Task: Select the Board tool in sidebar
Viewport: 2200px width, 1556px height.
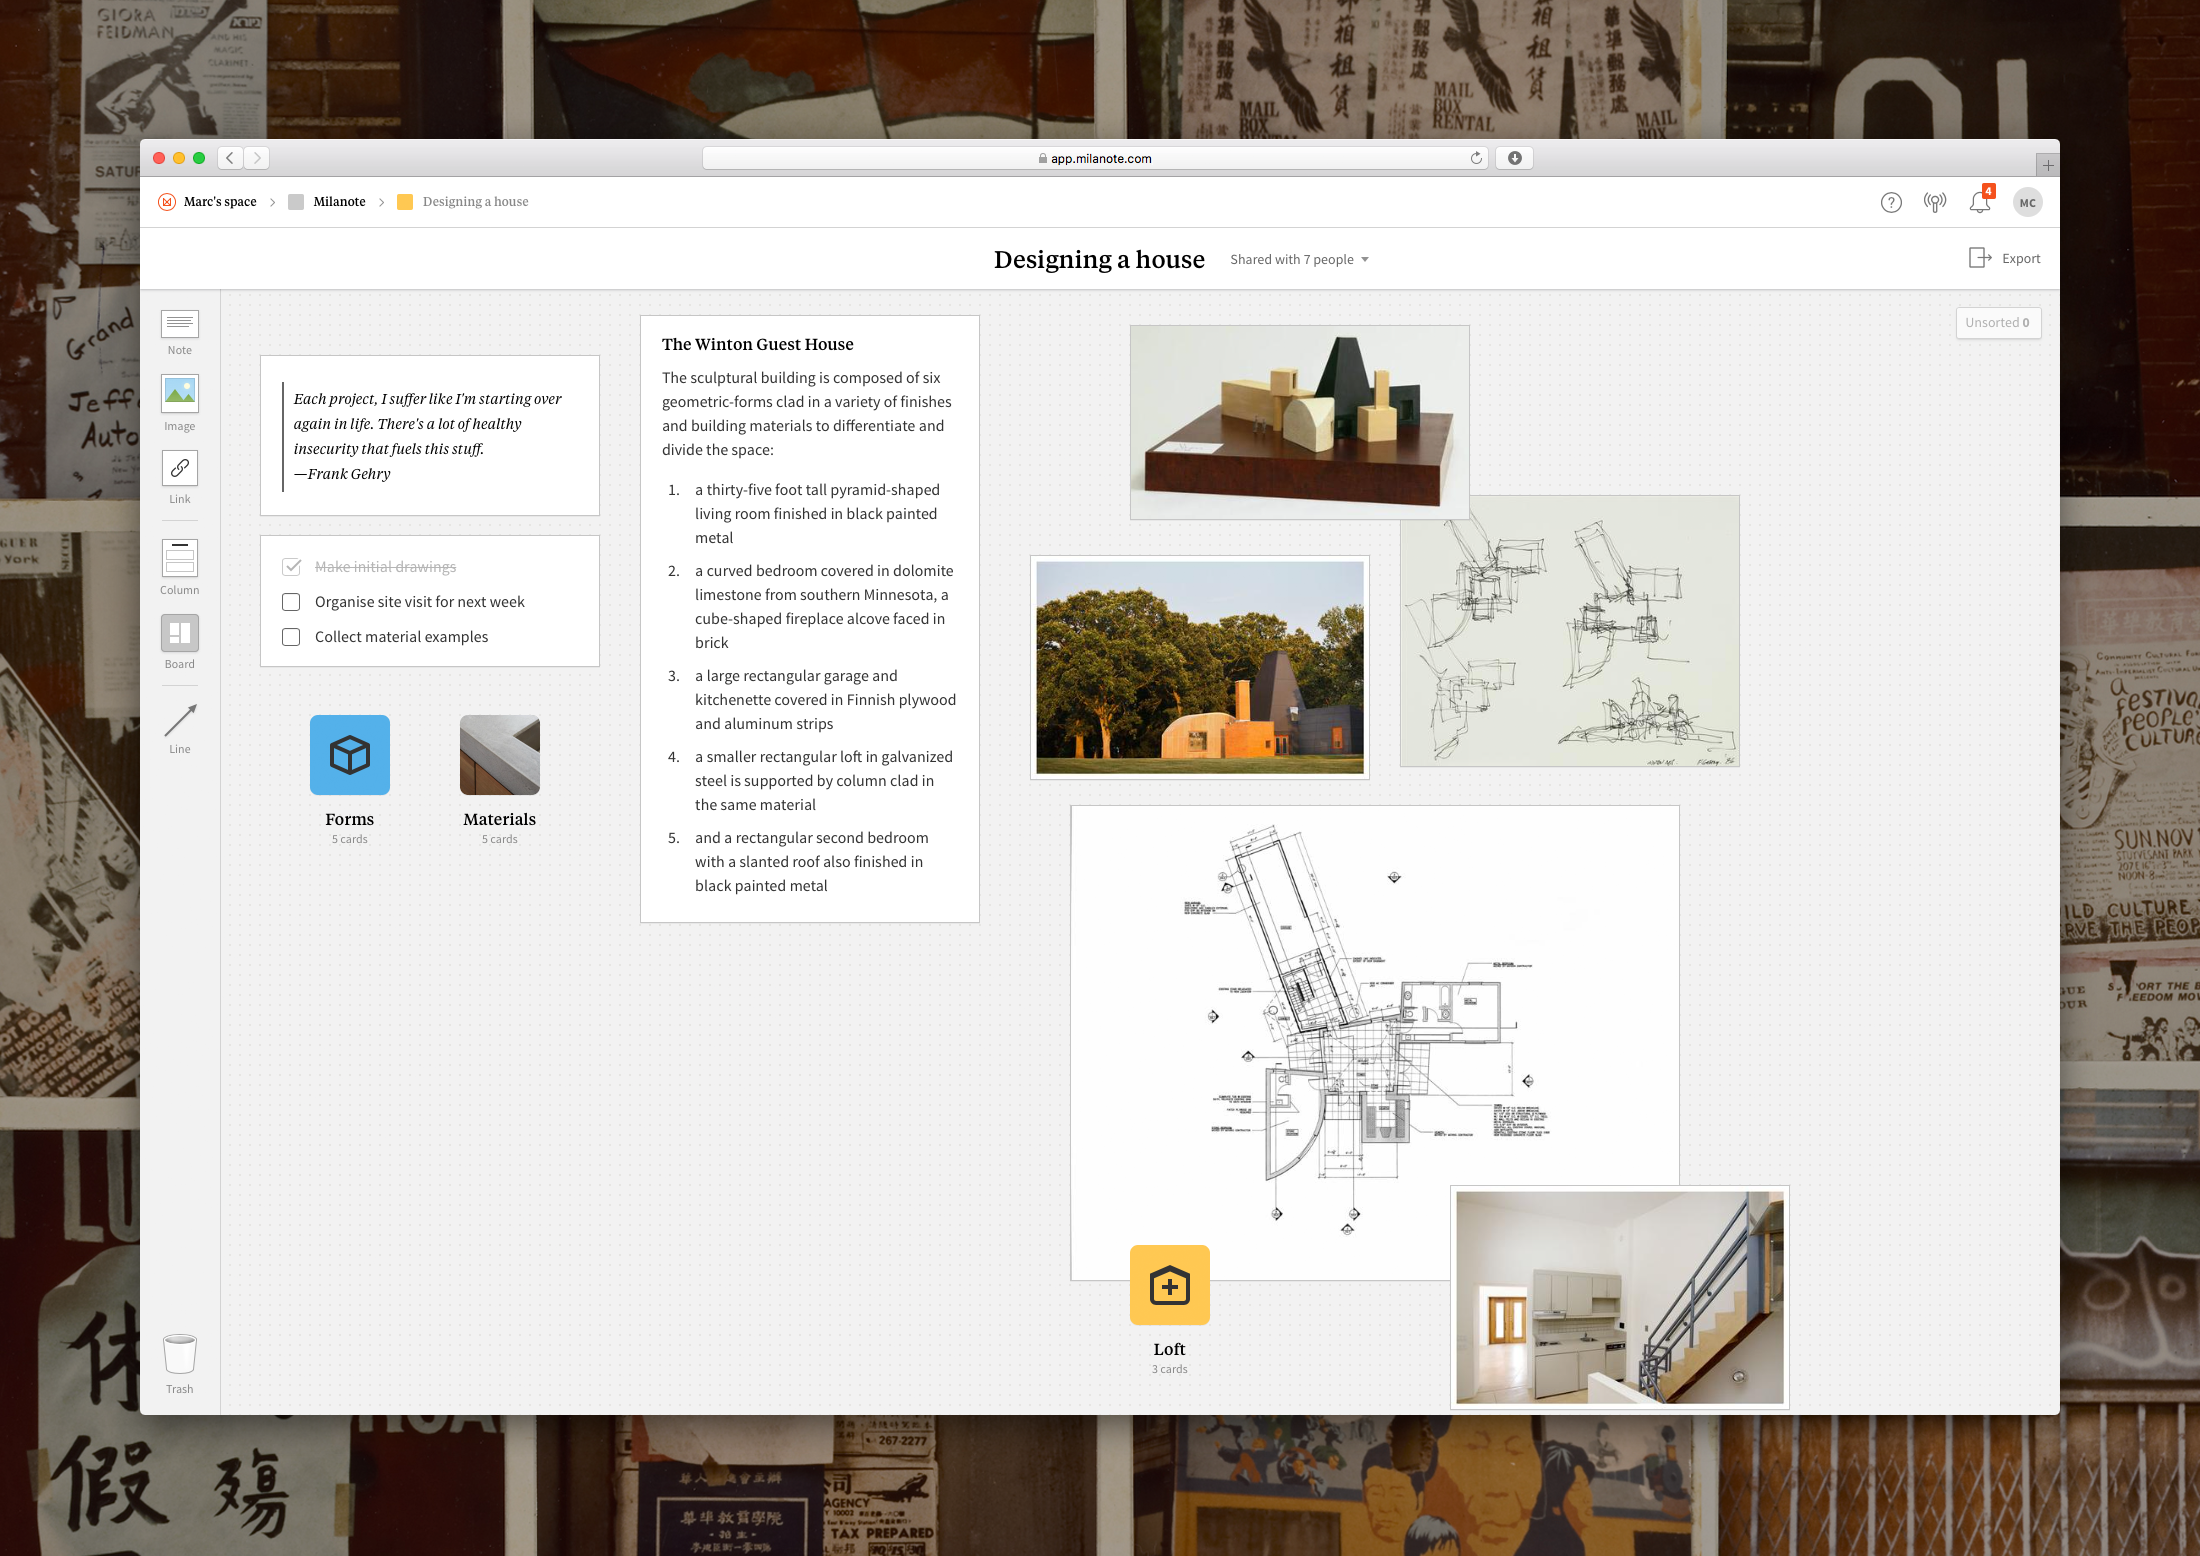Action: (180, 633)
